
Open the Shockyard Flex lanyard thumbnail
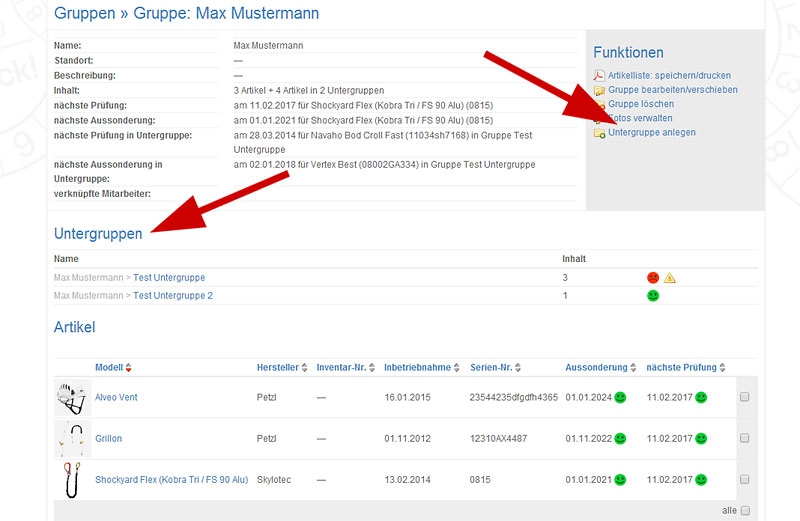click(71, 480)
